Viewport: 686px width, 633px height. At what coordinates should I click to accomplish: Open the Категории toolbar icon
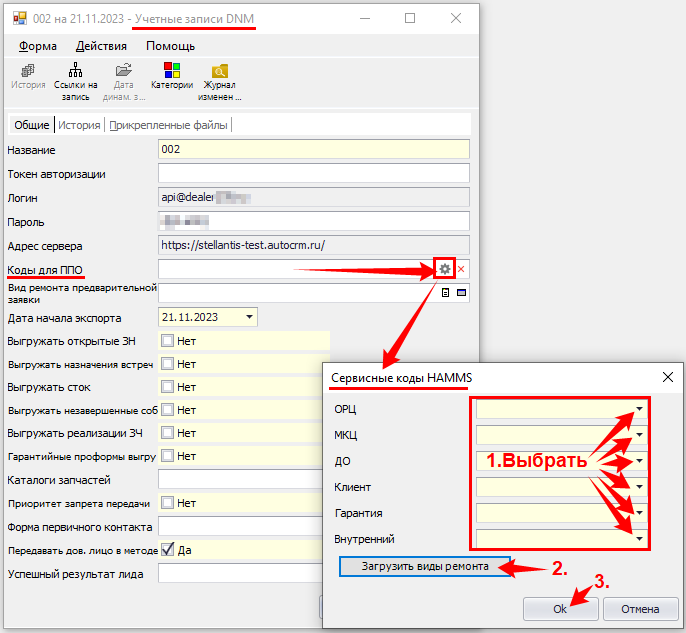click(x=172, y=76)
